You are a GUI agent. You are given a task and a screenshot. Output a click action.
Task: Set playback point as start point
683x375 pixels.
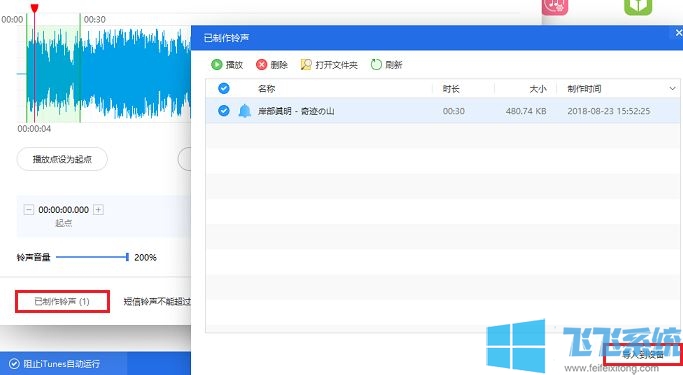[62, 159]
